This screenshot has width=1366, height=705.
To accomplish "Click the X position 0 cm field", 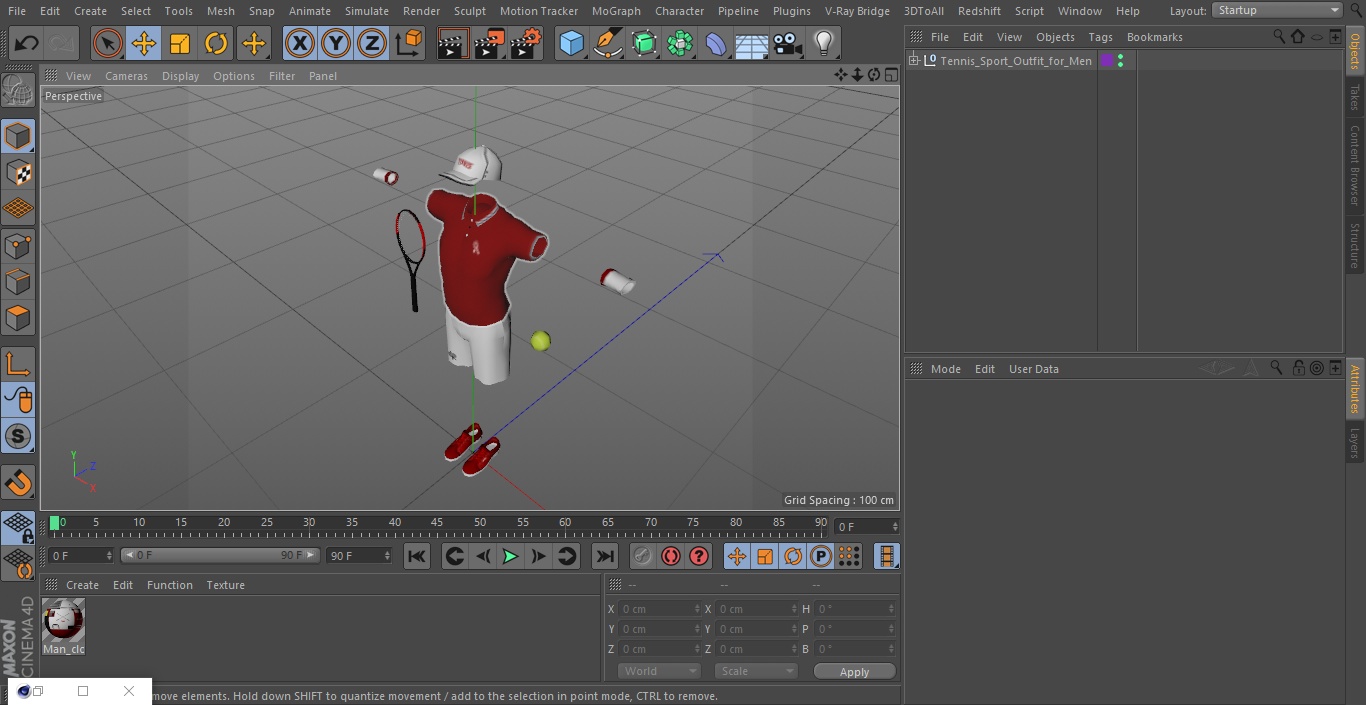I will pos(660,609).
